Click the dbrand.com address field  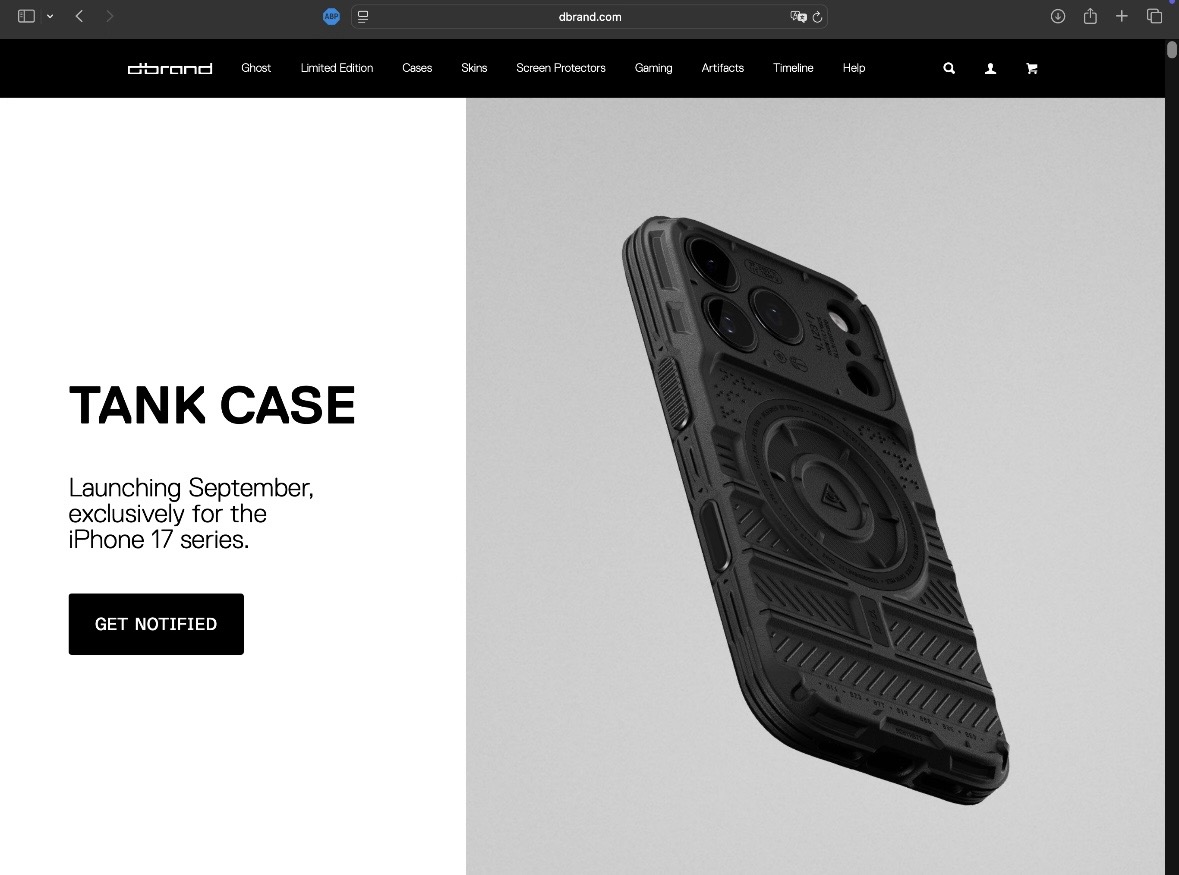[x=590, y=17]
